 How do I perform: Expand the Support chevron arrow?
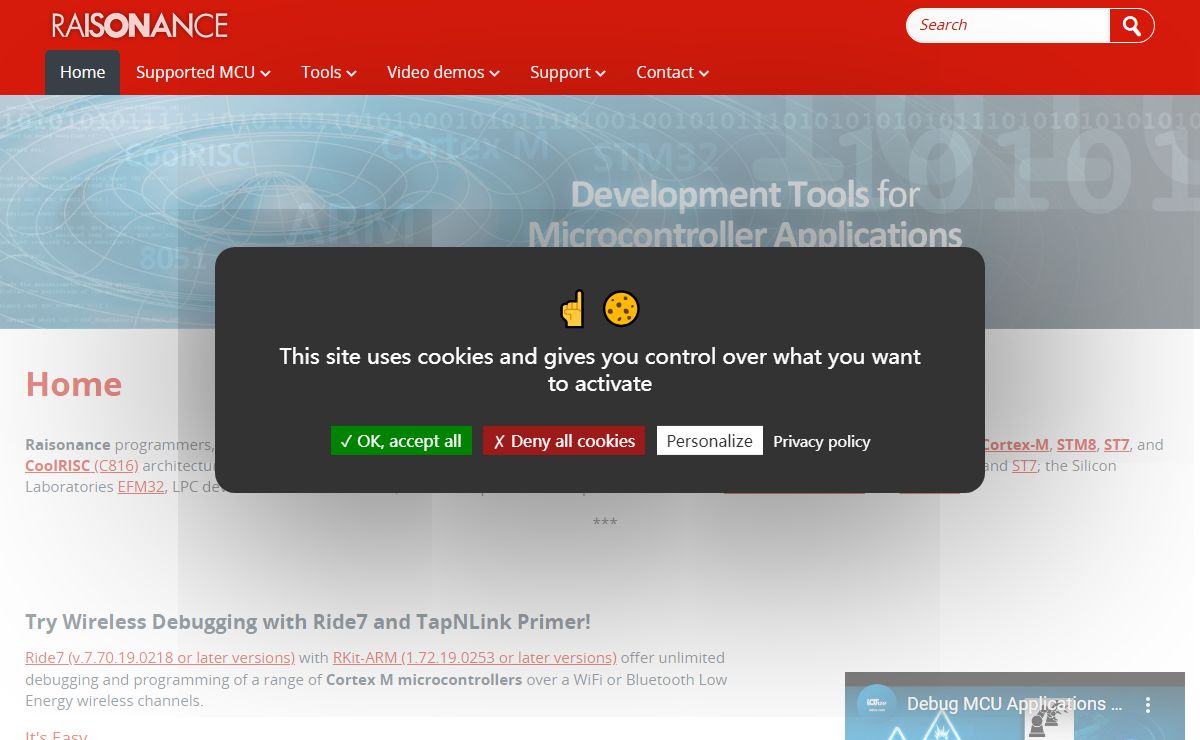pyautogui.click(x=600, y=73)
